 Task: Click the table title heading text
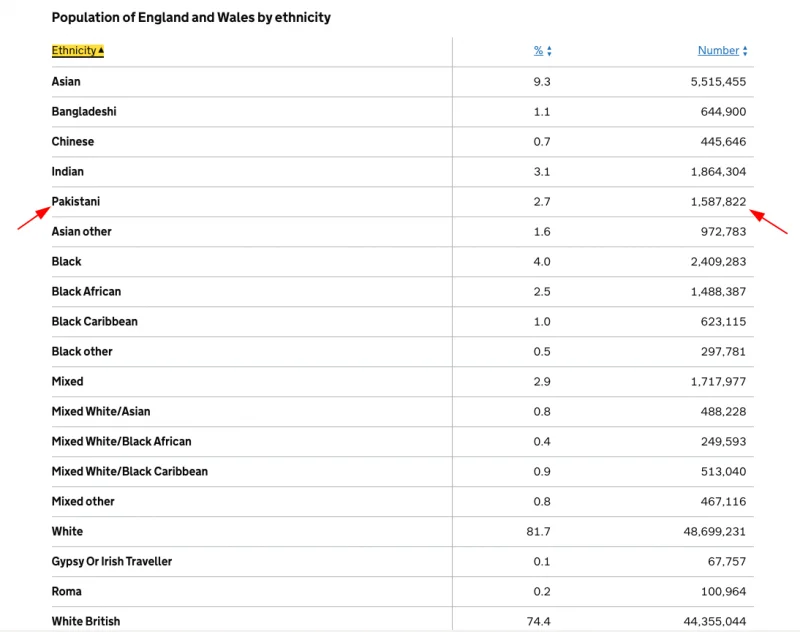191,18
